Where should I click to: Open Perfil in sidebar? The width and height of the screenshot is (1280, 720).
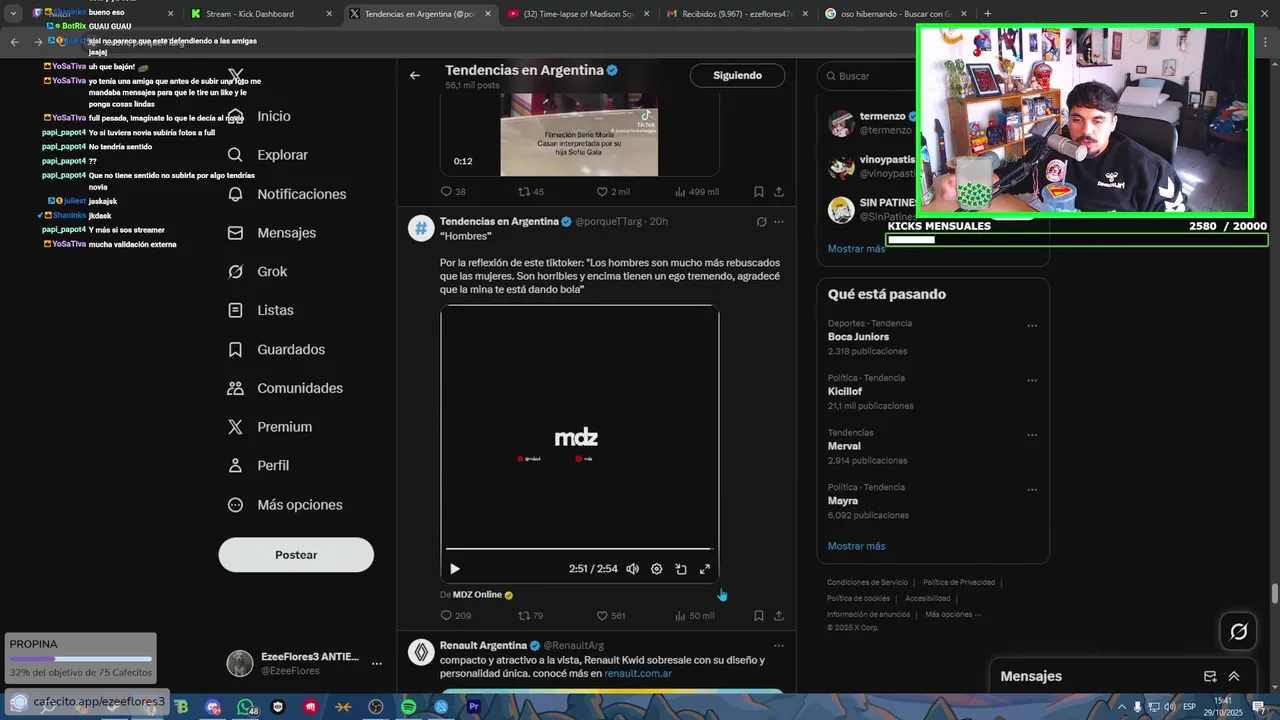pyautogui.click(x=258, y=466)
